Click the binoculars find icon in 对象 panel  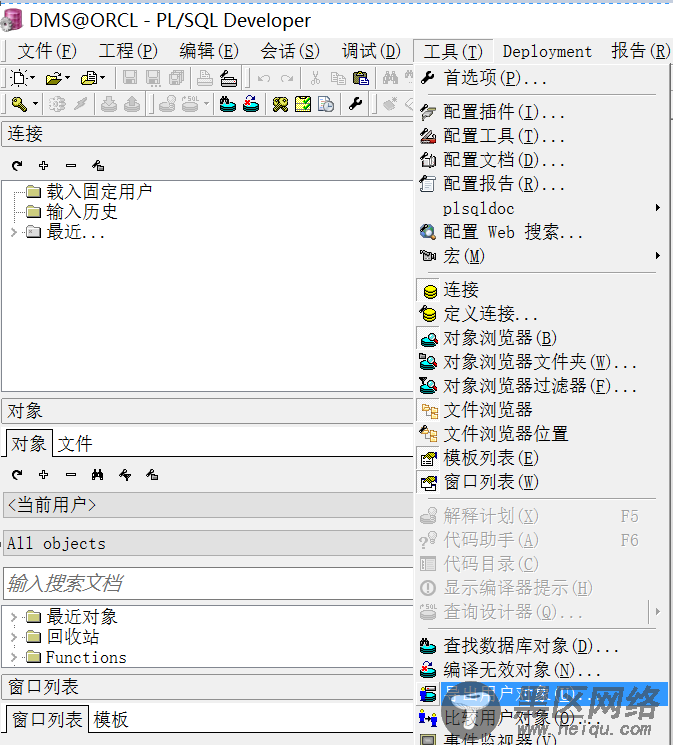pyautogui.click(x=98, y=474)
